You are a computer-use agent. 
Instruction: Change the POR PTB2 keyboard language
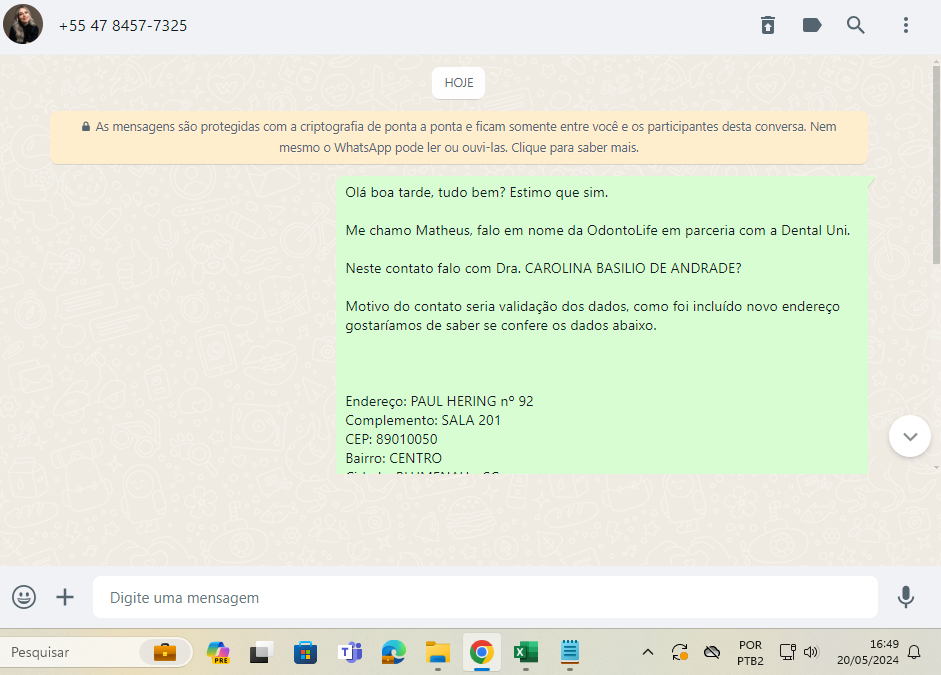pyautogui.click(x=750, y=653)
